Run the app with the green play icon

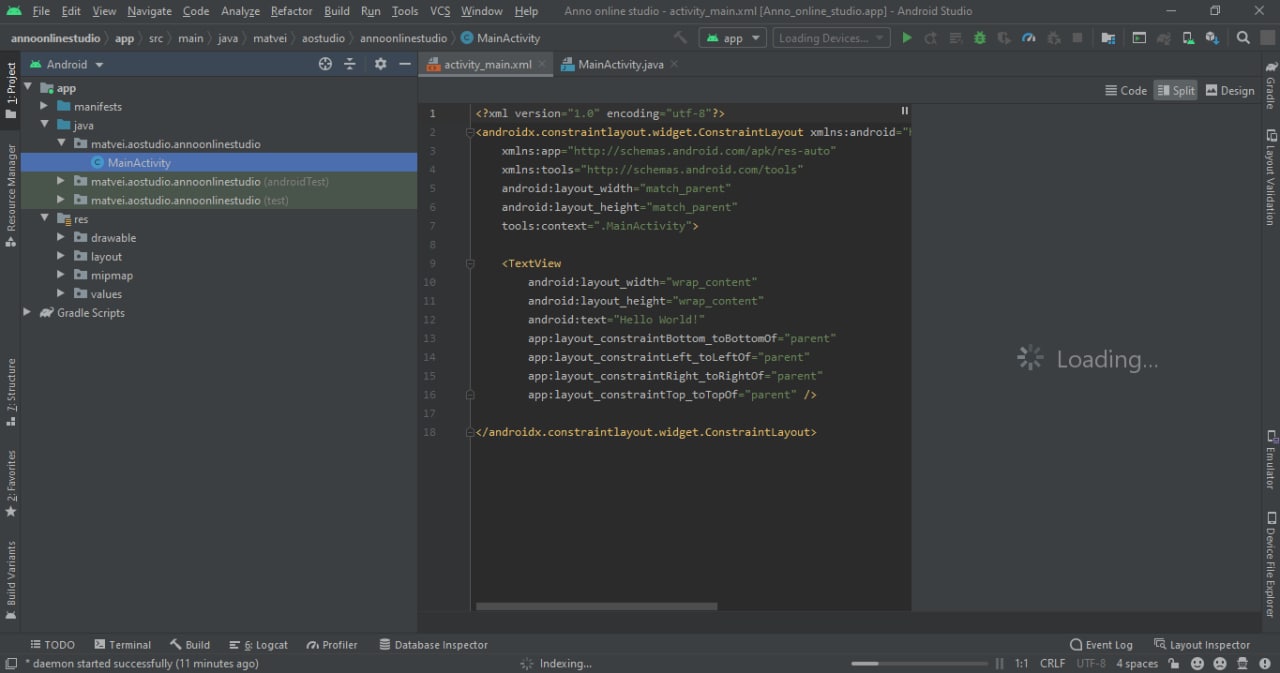click(x=907, y=38)
